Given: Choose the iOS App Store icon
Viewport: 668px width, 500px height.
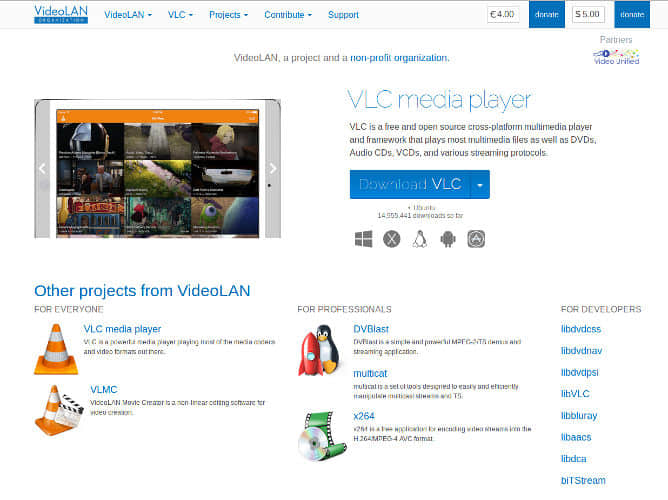Looking at the screenshot, I should (476, 239).
